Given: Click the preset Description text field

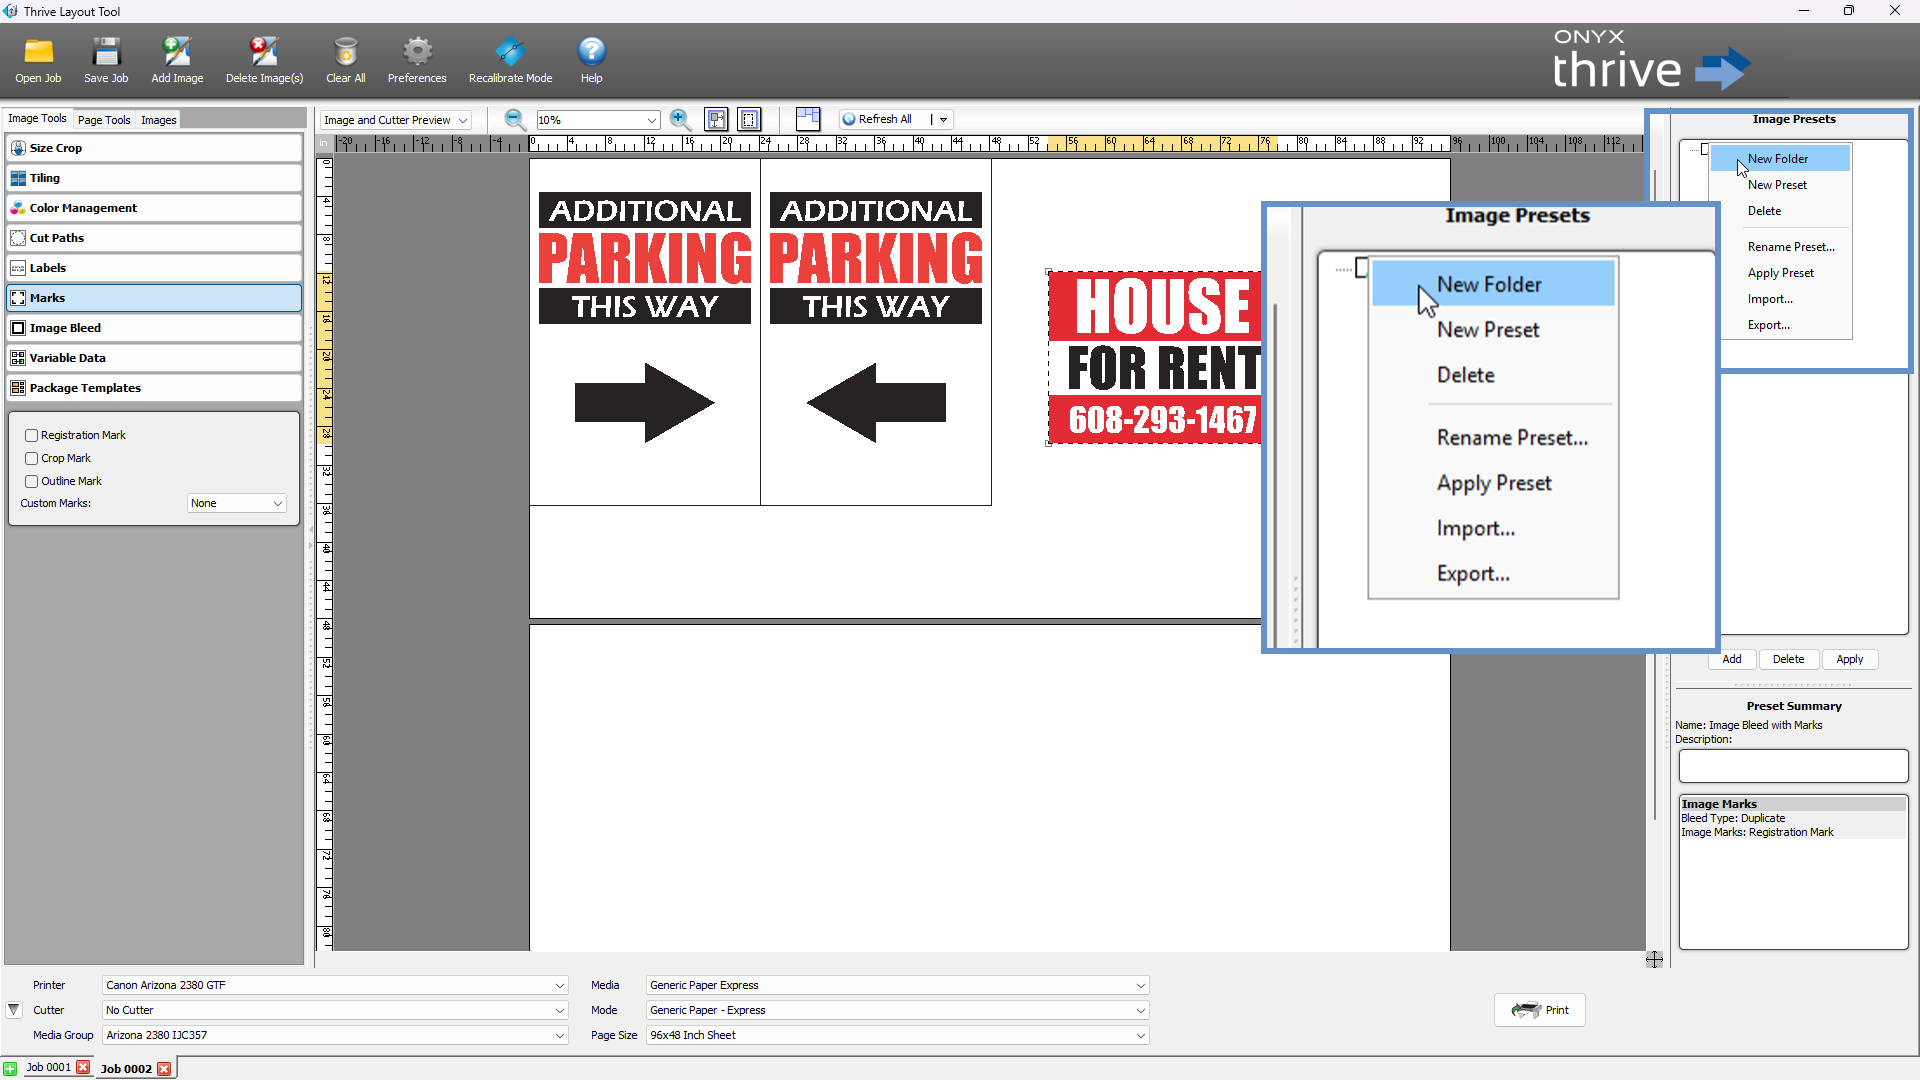Looking at the screenshot, I should [1793, 767].
